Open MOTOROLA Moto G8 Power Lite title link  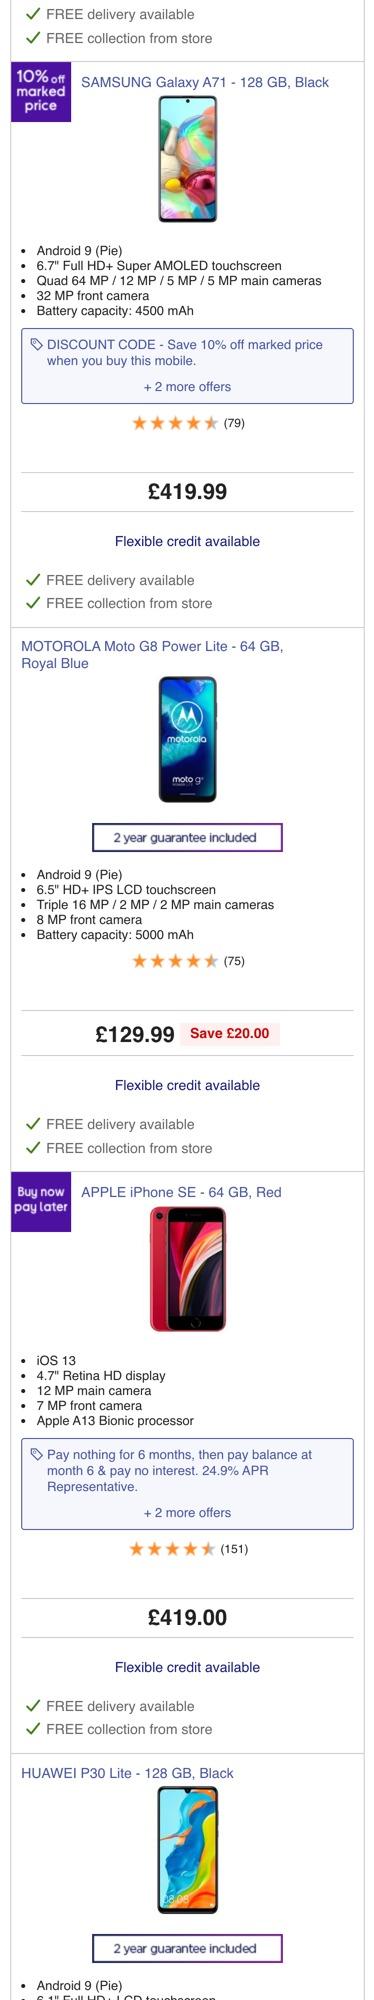[x=152, y=655]
